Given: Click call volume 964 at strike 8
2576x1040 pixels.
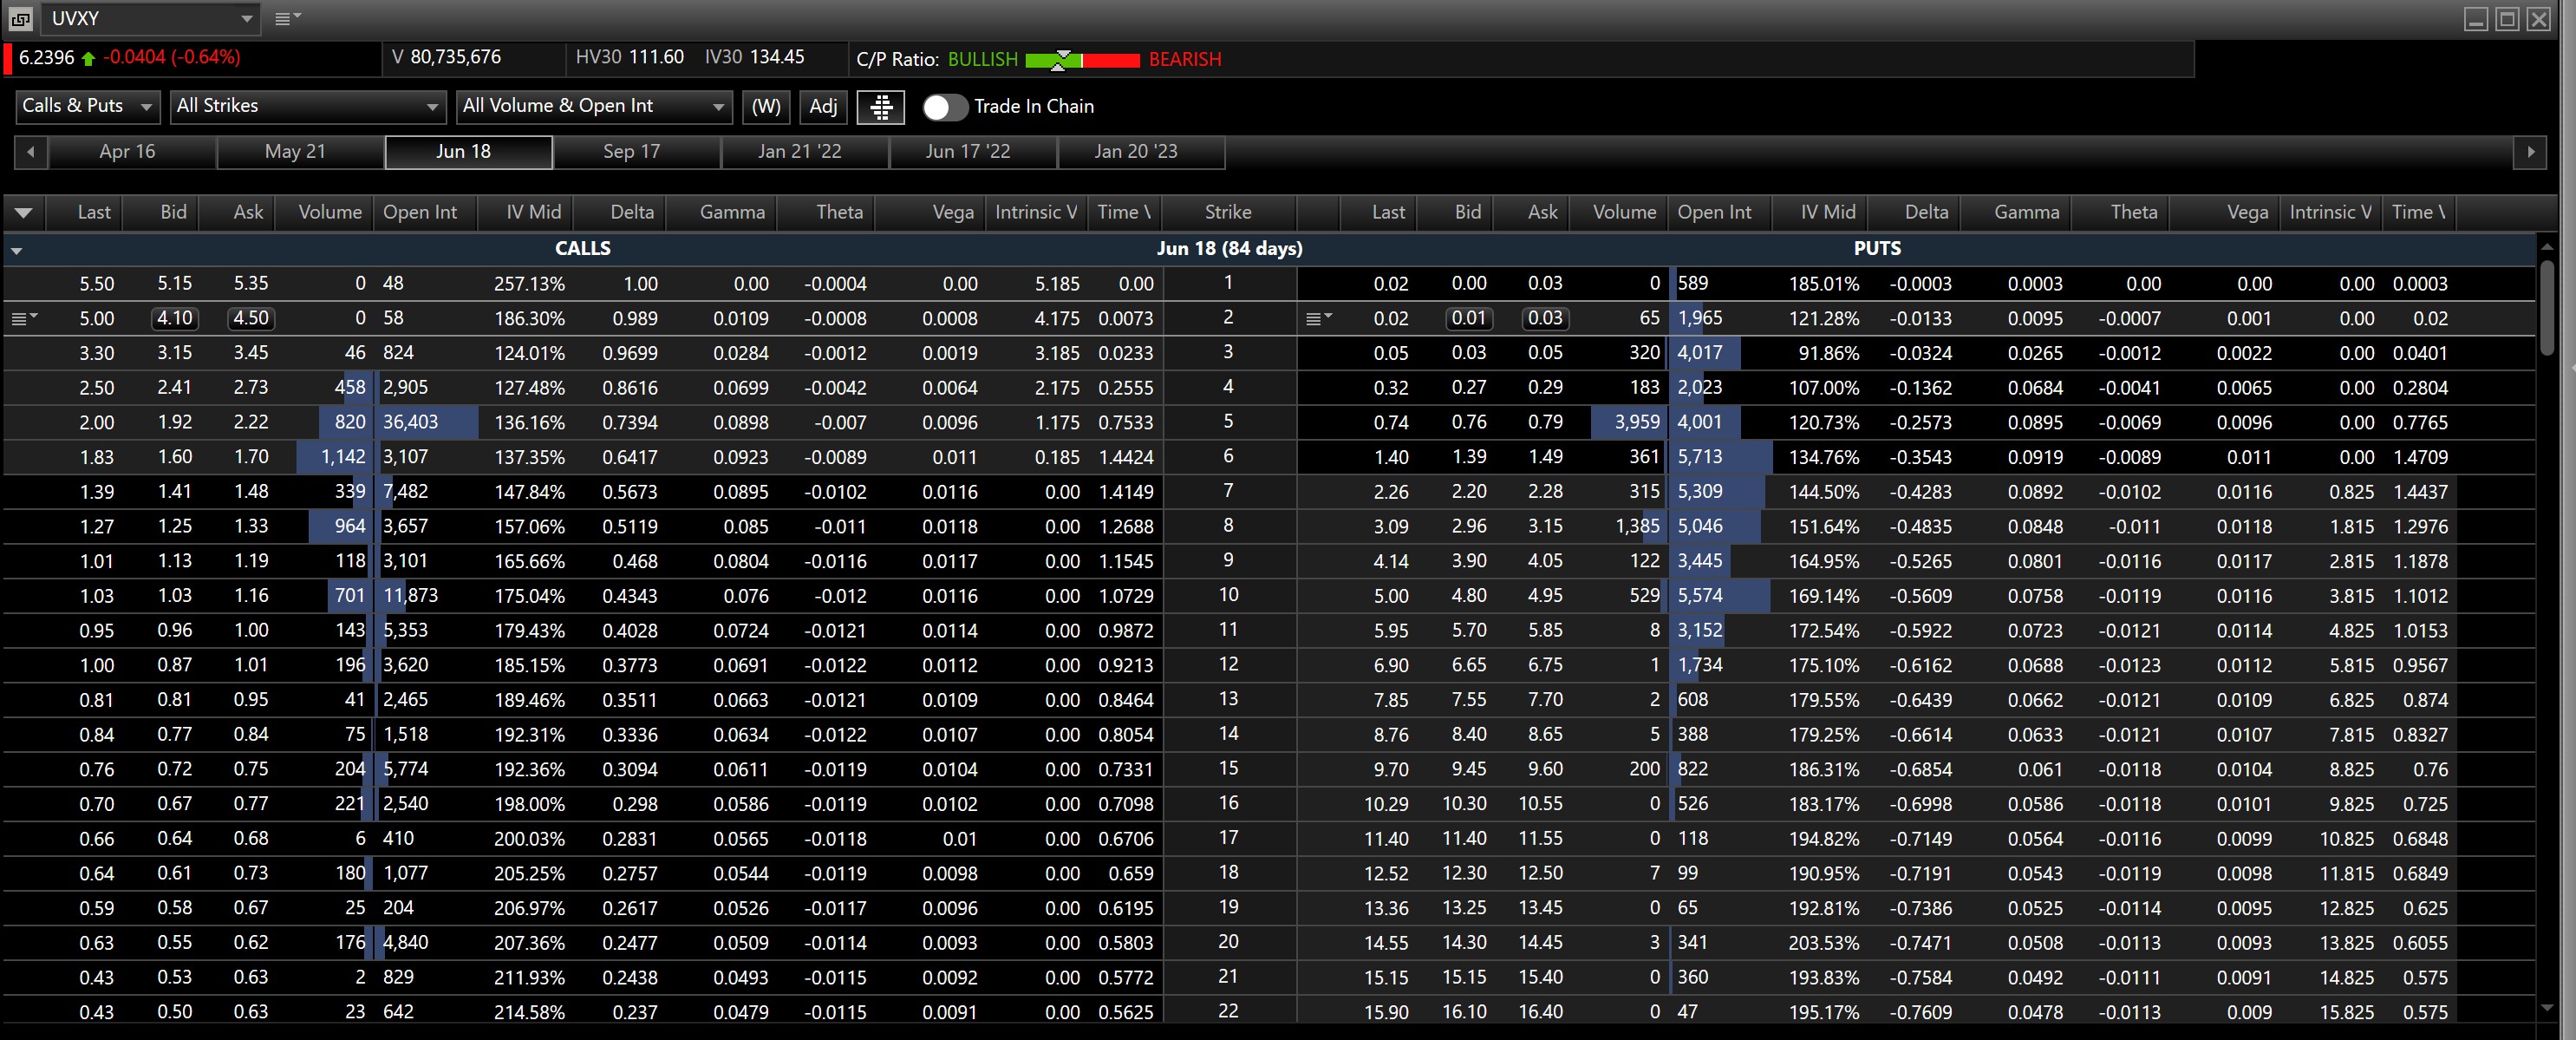Looking at the screenshot, I should tap(350, 526).
